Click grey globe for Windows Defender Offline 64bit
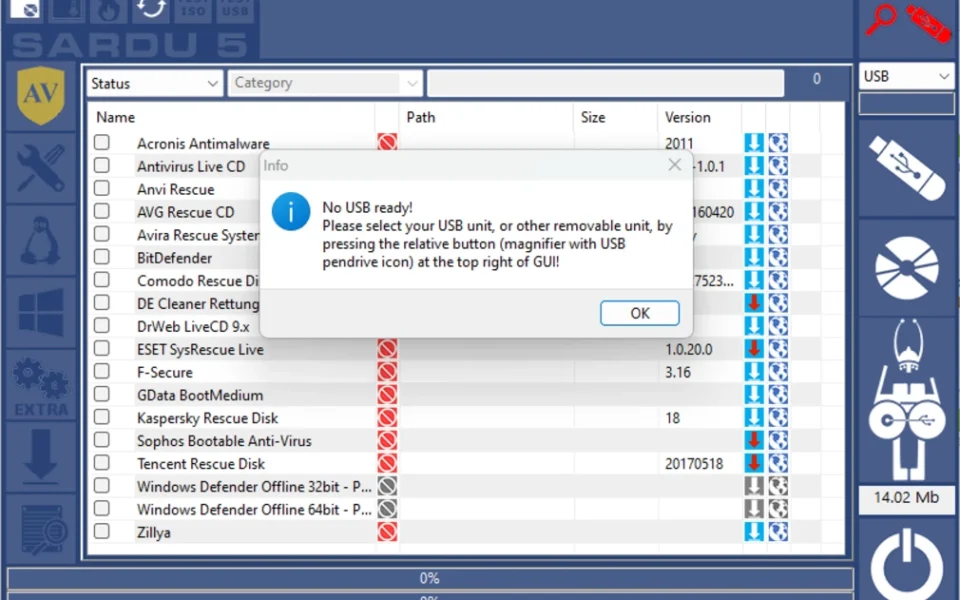Viewport: 960px width, 600px height. pyautogui.click(x=778, y=509)
